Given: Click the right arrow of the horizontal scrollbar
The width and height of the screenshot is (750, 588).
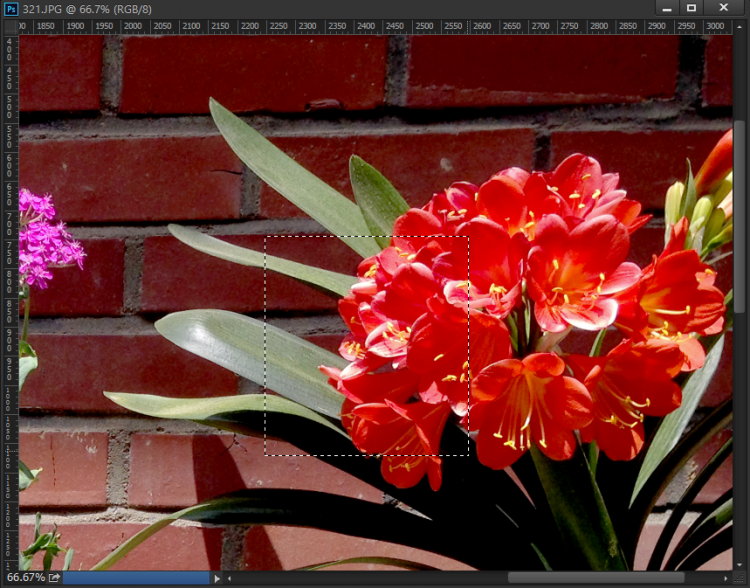Looking at the screenshot, I should [x=725, y=578].
